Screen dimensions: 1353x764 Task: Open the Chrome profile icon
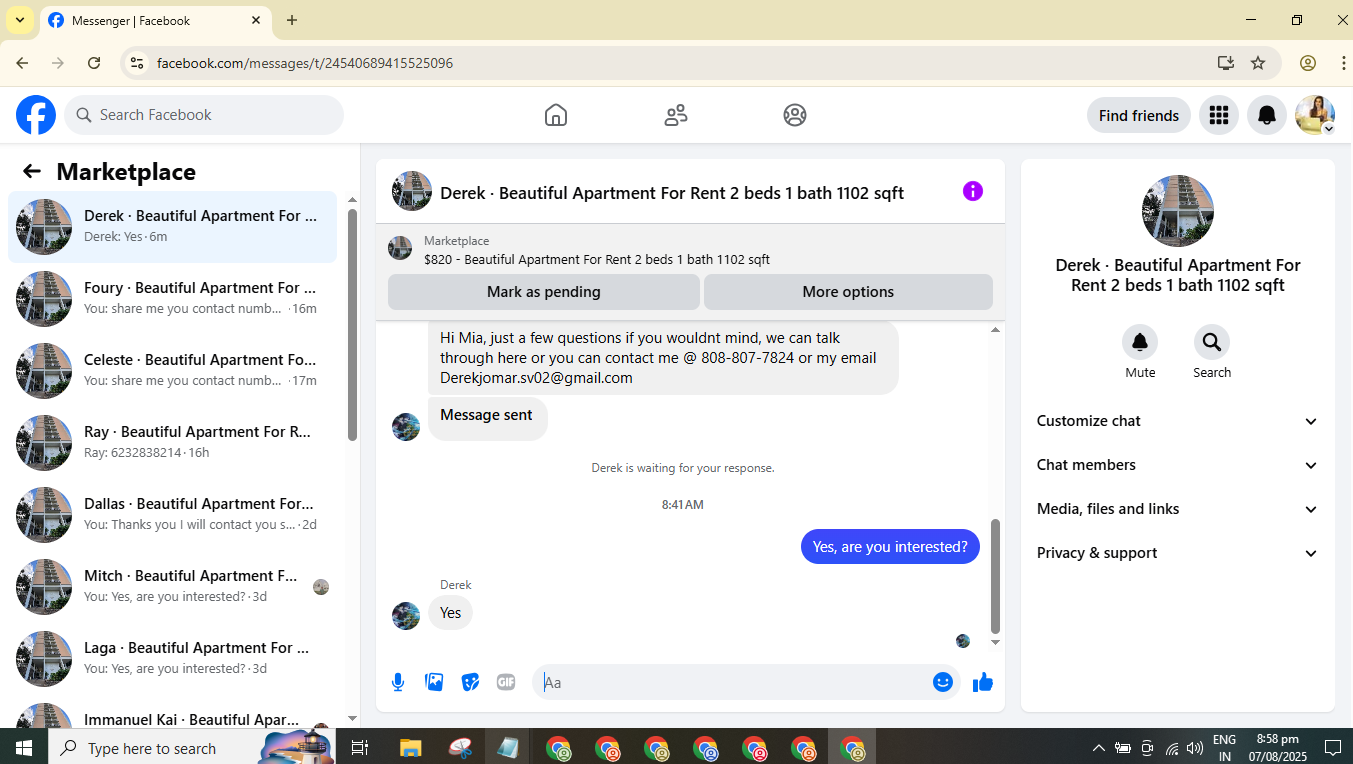(x=1307, y=63)
